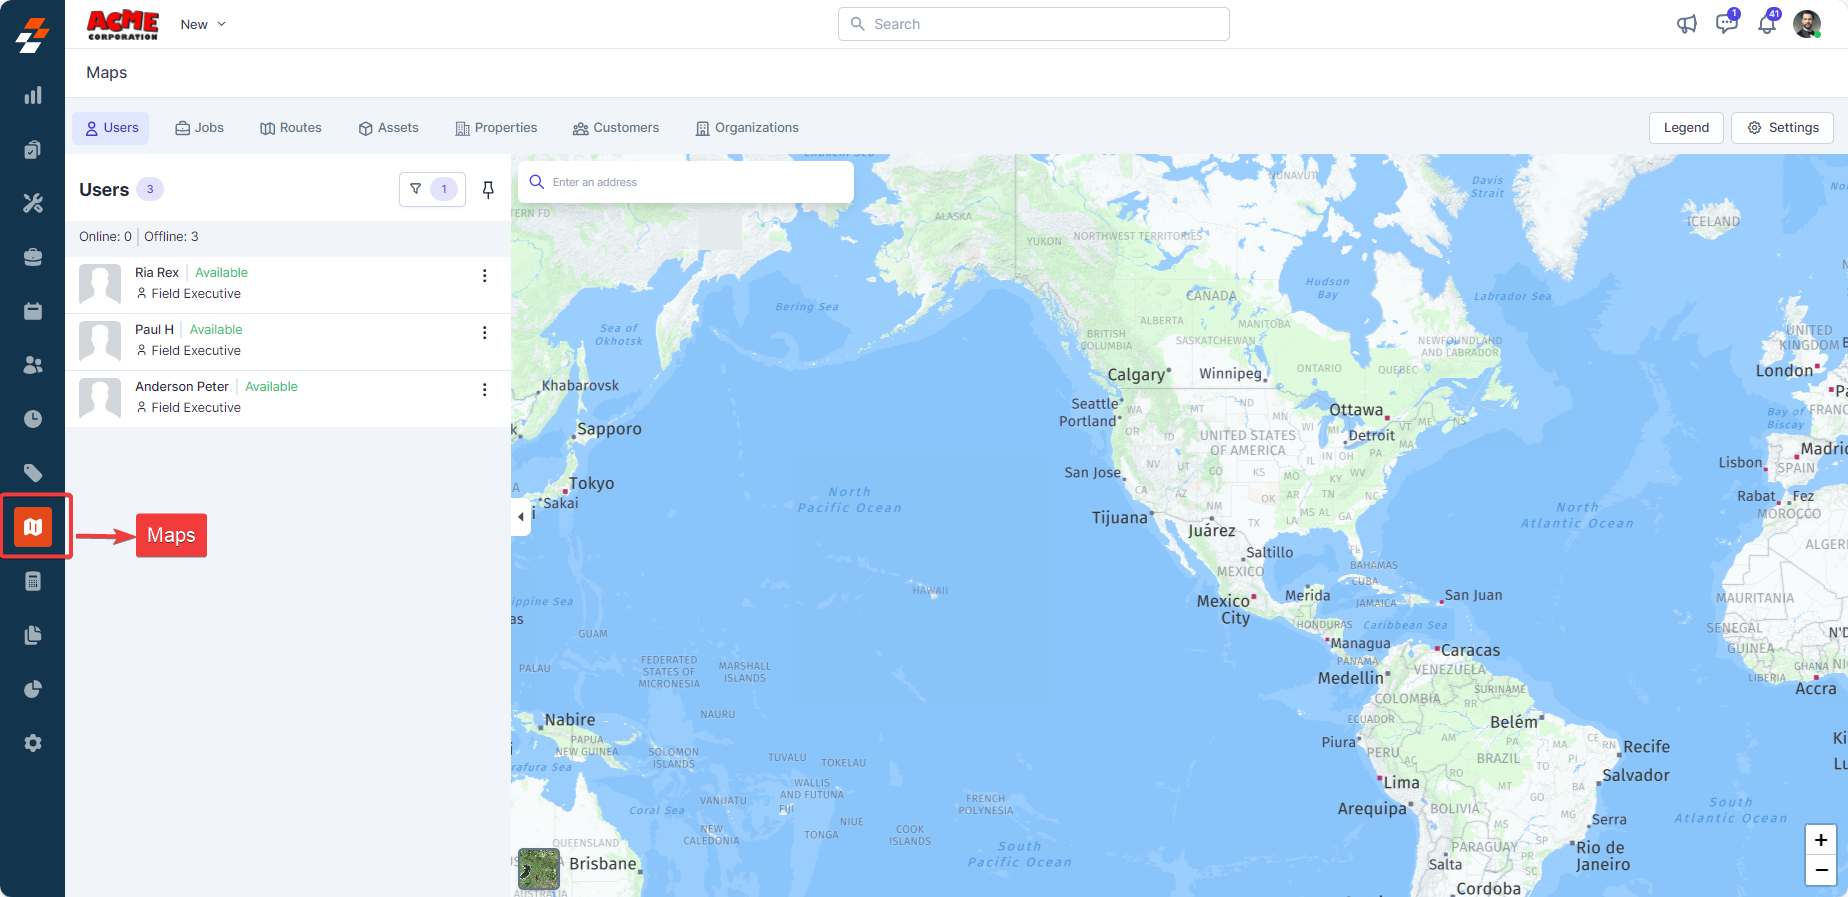Screen dimensions: 1848x897
Task: Click the Online: 0 status count
Action: click(106, 237)
